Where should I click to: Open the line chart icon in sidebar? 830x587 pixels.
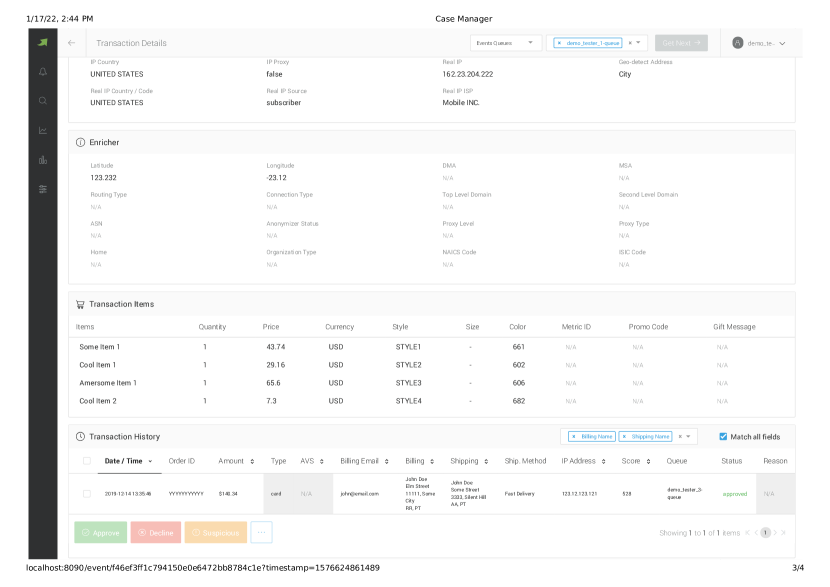click(x=43, y=130)
